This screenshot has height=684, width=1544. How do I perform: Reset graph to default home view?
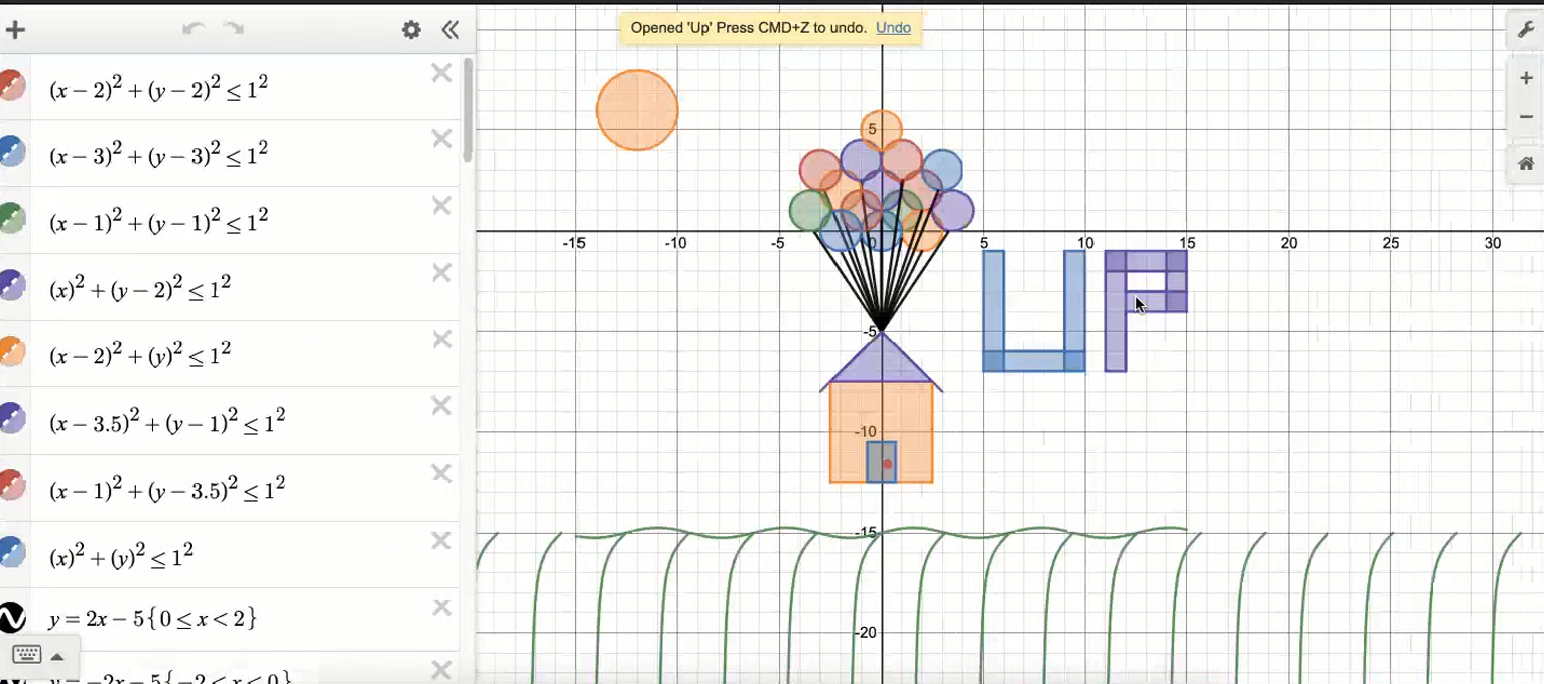click(1525, 163)
